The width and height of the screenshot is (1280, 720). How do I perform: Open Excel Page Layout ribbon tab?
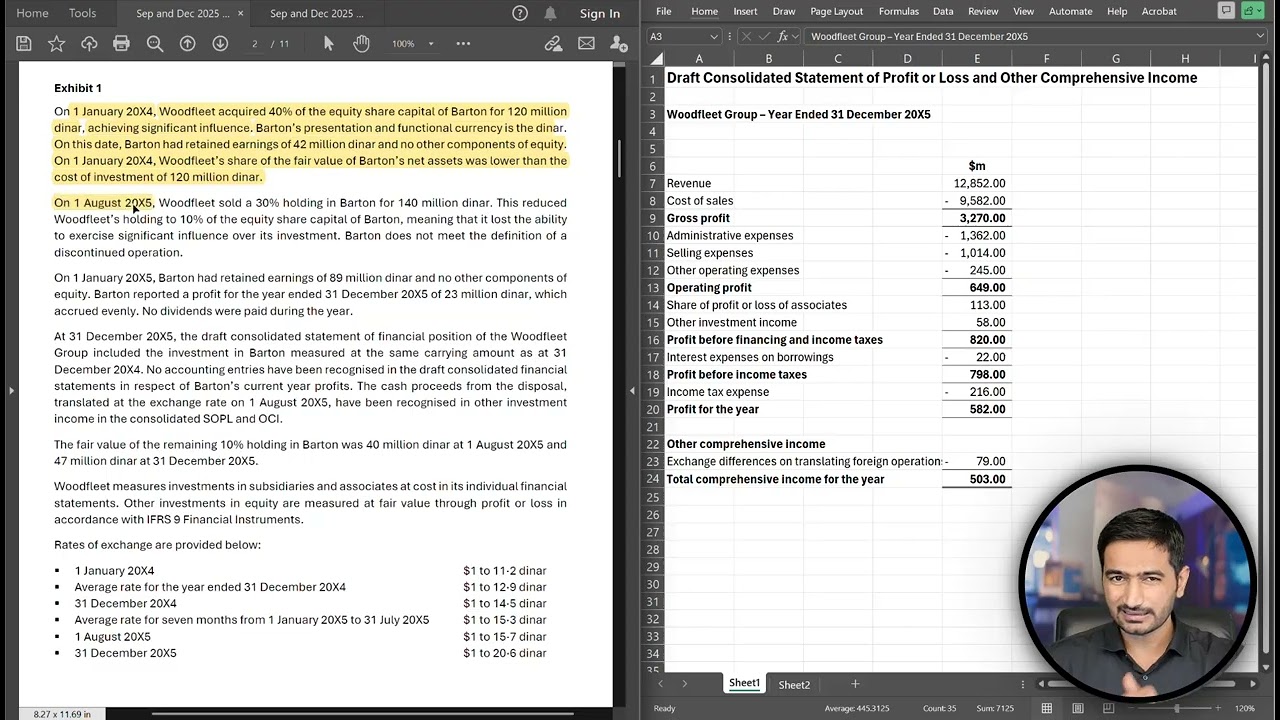pyautogui.click(x=836, y=11)
